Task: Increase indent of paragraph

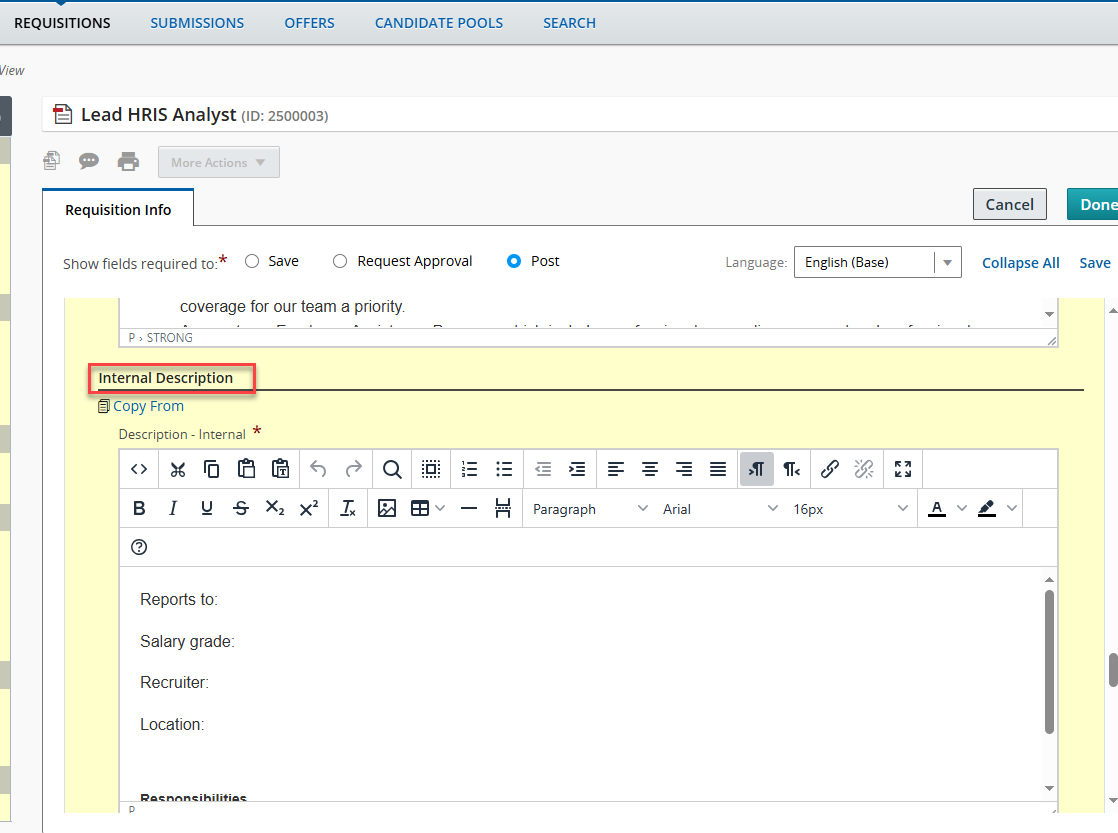Action: tap(578, 469)
